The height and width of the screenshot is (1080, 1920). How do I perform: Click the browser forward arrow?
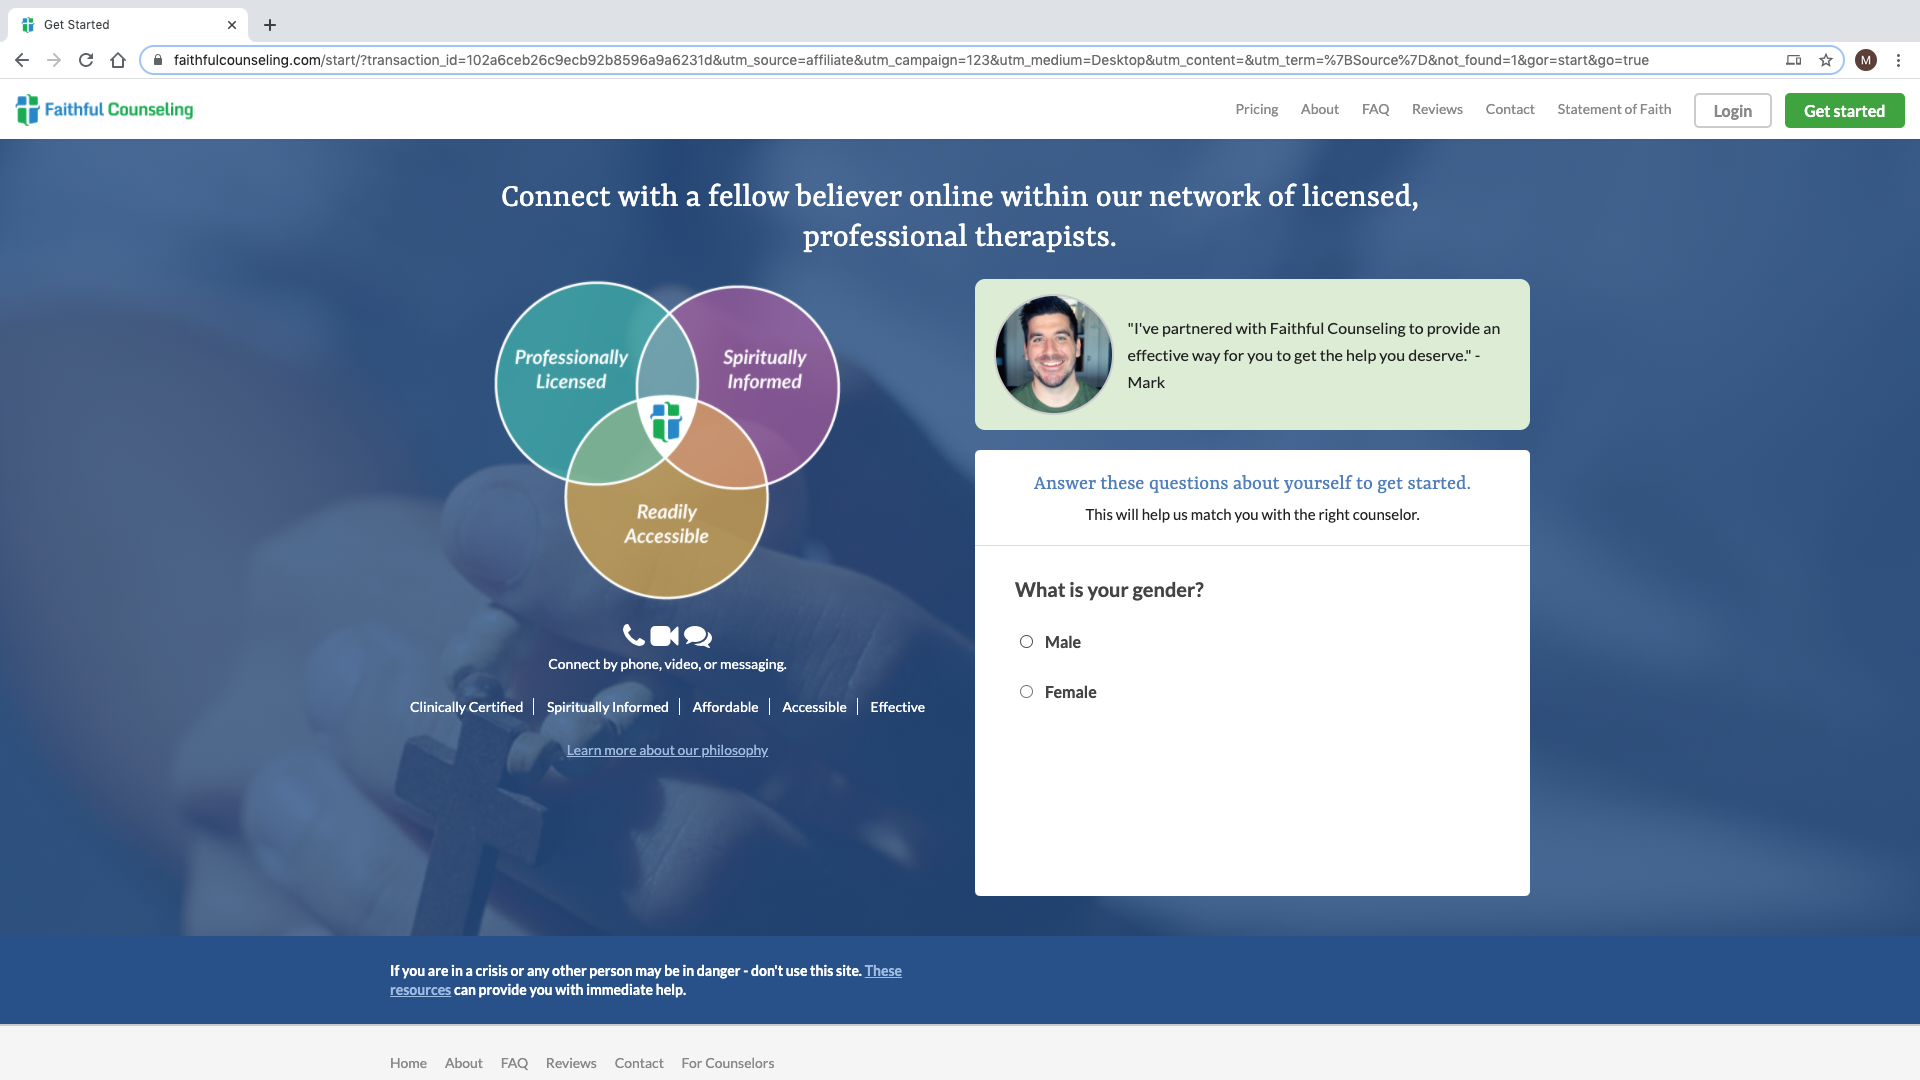[x=54, y=60]
